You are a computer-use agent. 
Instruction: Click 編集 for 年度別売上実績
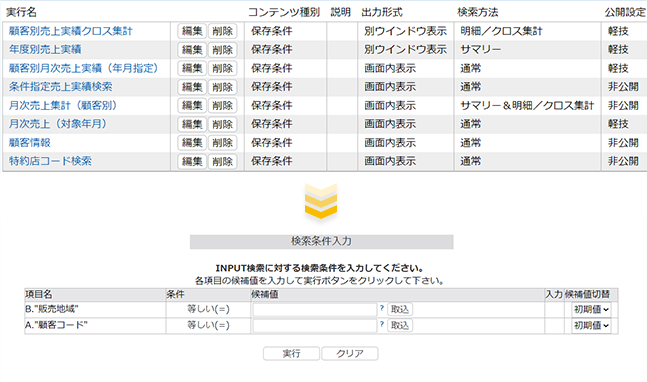pos(192,50)
